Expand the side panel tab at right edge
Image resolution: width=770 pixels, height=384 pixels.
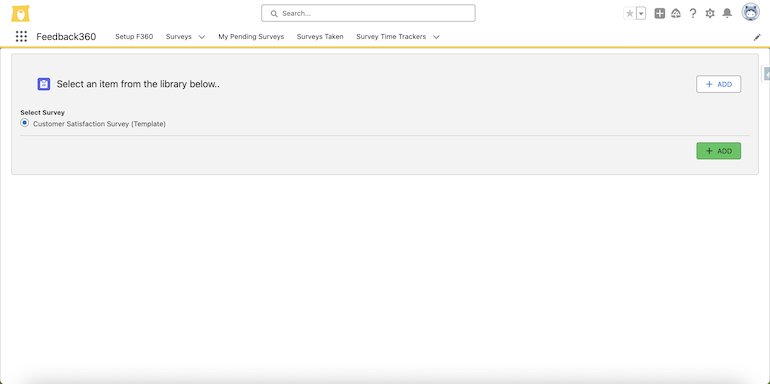766,74
